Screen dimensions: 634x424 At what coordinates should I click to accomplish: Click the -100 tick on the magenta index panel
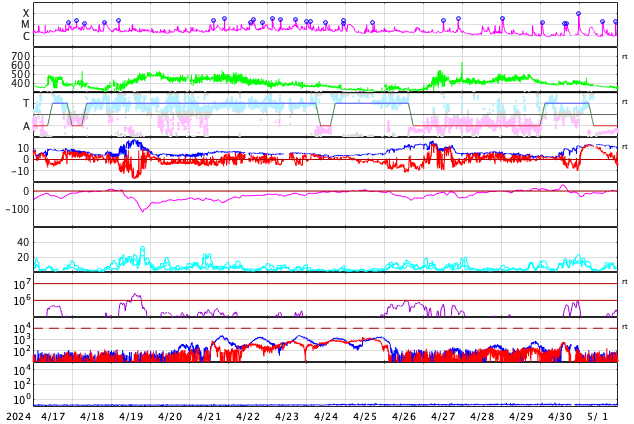pyautogui.click(x=17, y=209)
